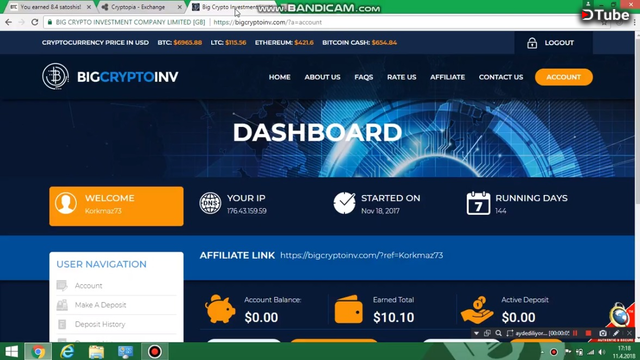Stop recording in the Bandicam toolbar

pos(588,333)
